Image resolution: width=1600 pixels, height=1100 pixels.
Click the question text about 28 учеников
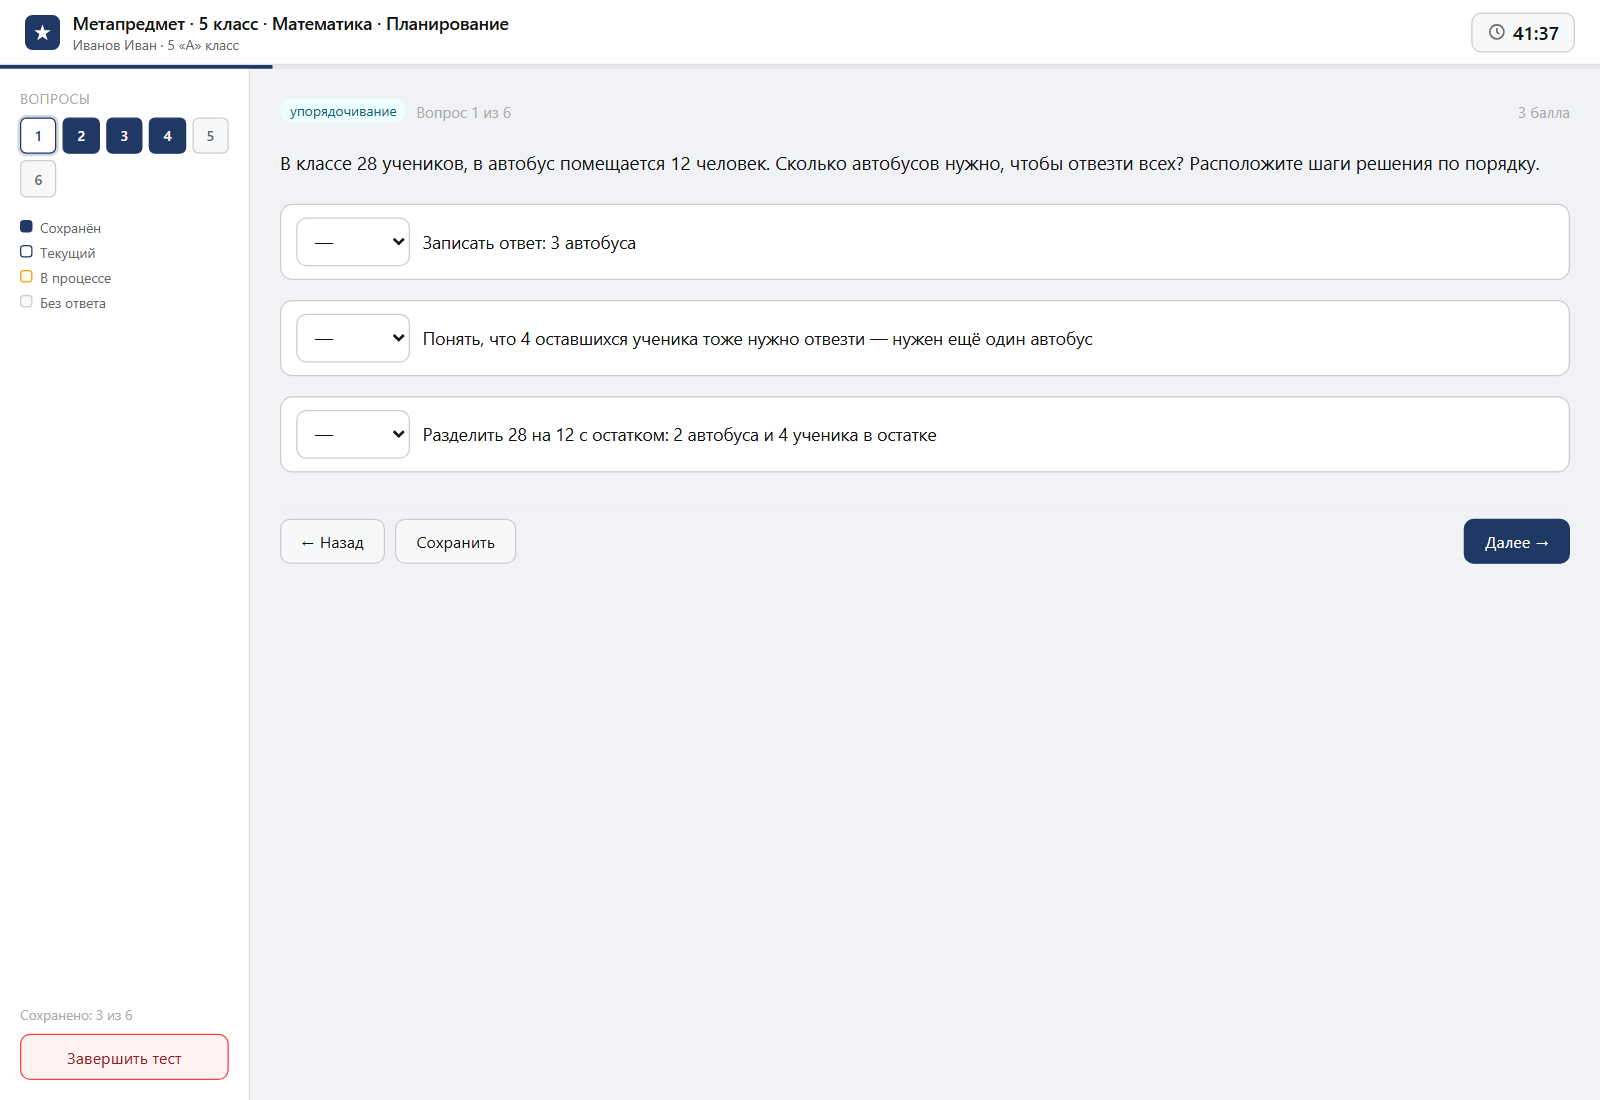910,164
